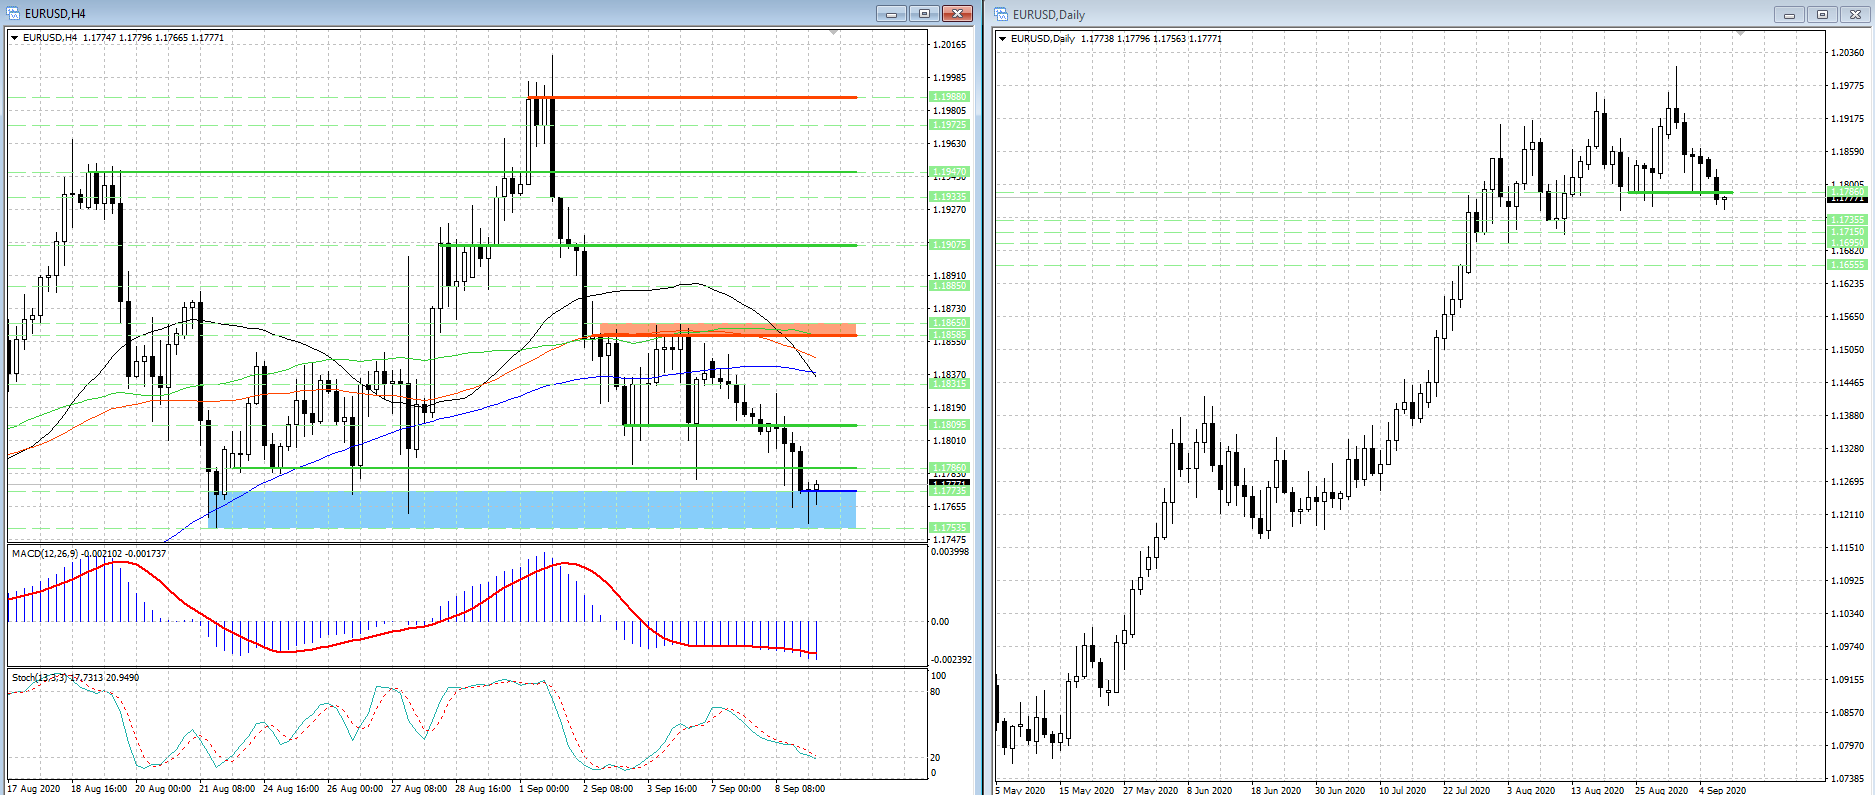Expand the triangle beside EURUSD,Daily chart label
This screenshot has height=795, width=1875.
[x=1003, y=39]
